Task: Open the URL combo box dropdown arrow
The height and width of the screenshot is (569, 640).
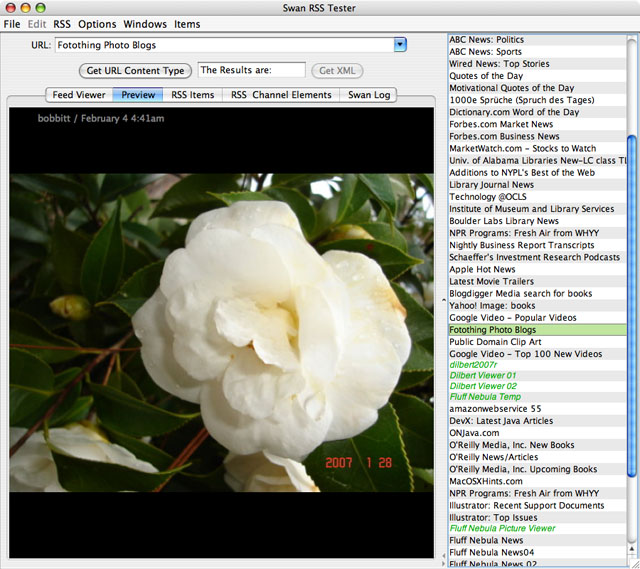Action: click(400, 45)
